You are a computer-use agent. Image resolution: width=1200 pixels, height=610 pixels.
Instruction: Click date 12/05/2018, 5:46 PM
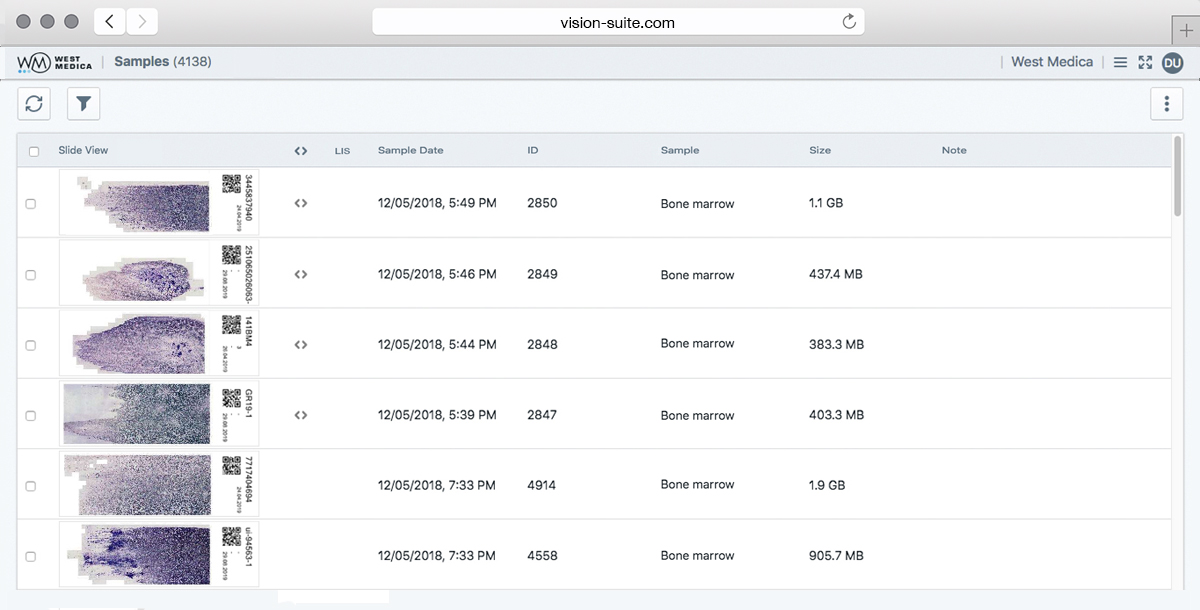click(x=437, y=274)
